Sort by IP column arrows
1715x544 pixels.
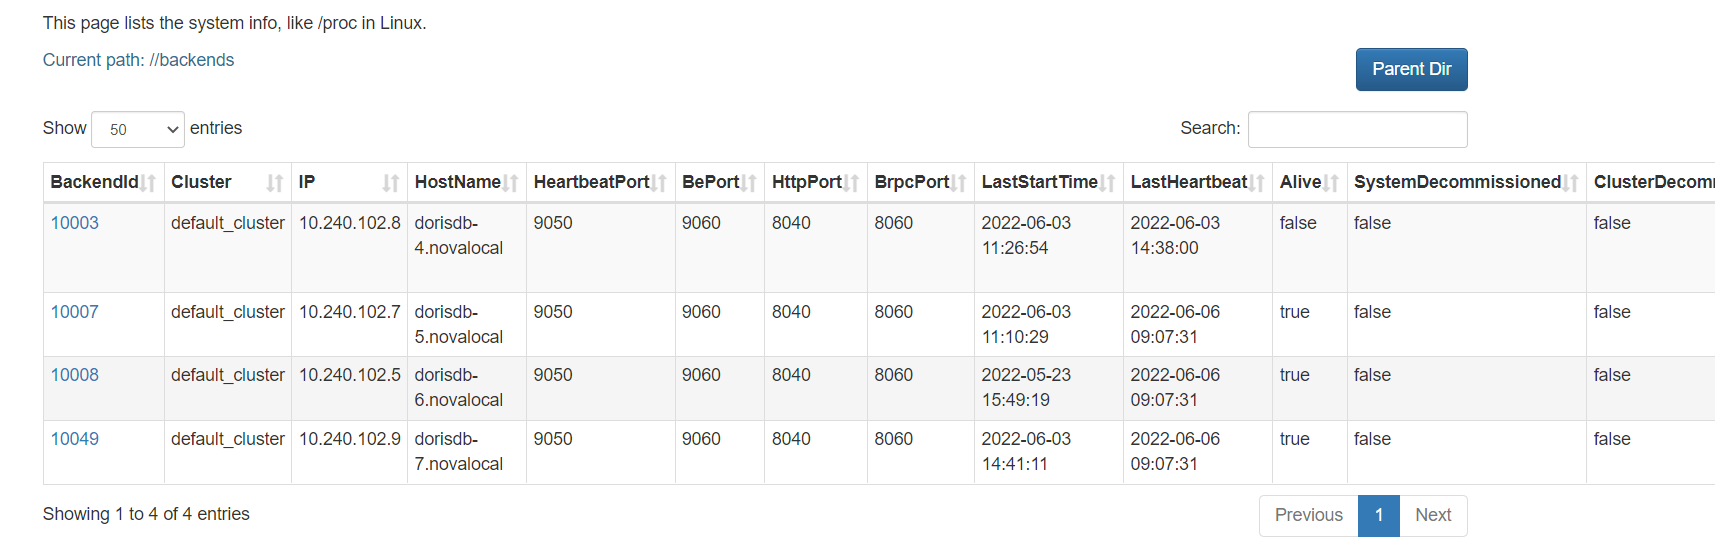(x=390, y=183)
